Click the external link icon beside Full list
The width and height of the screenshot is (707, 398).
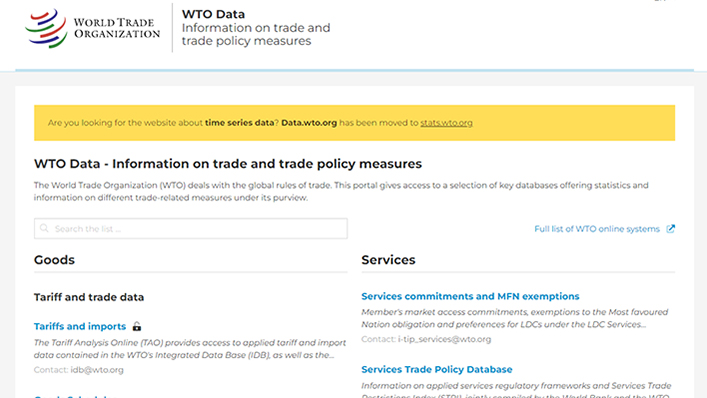[x=670, y=229]
